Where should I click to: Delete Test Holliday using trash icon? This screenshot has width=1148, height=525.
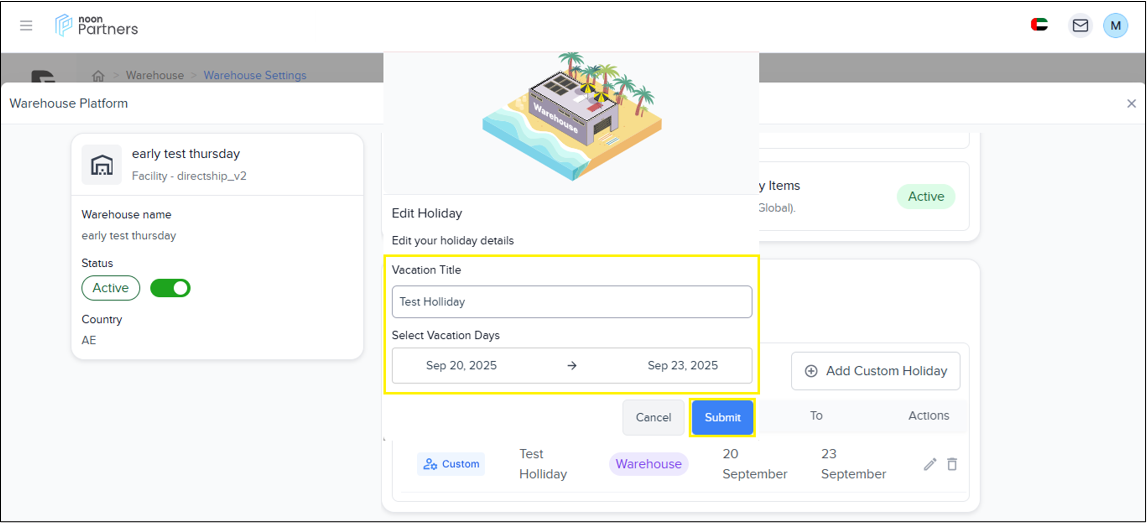(952, 464)
